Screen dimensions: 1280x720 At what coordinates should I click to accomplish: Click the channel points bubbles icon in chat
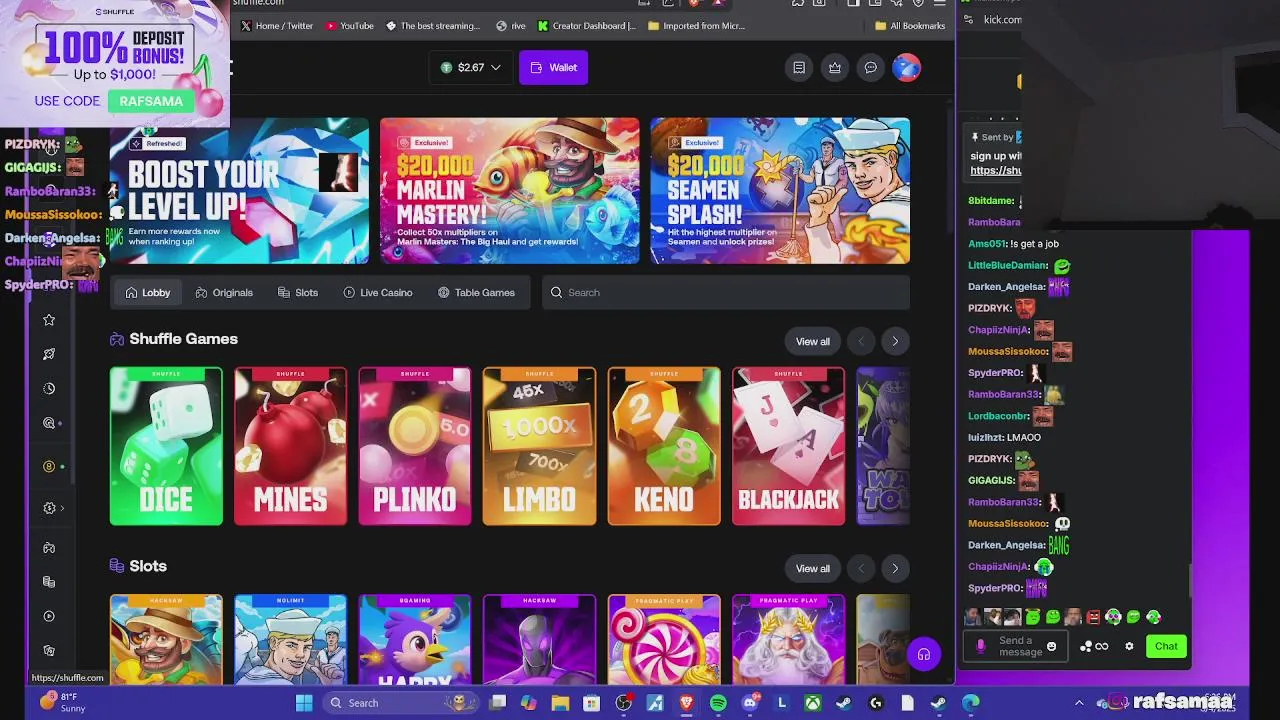coord(1086,646)
